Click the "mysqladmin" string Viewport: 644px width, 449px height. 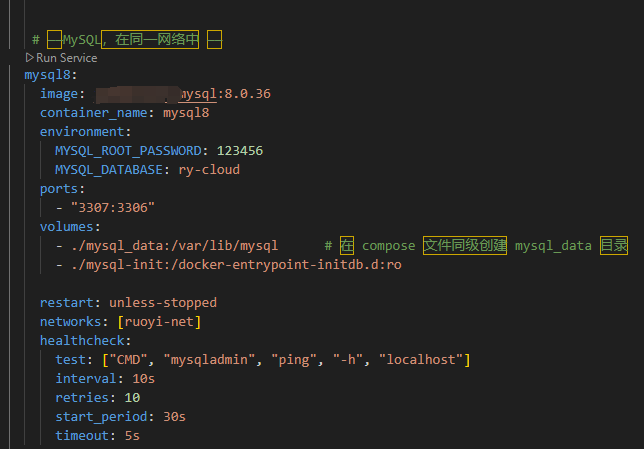coord(209,359)
